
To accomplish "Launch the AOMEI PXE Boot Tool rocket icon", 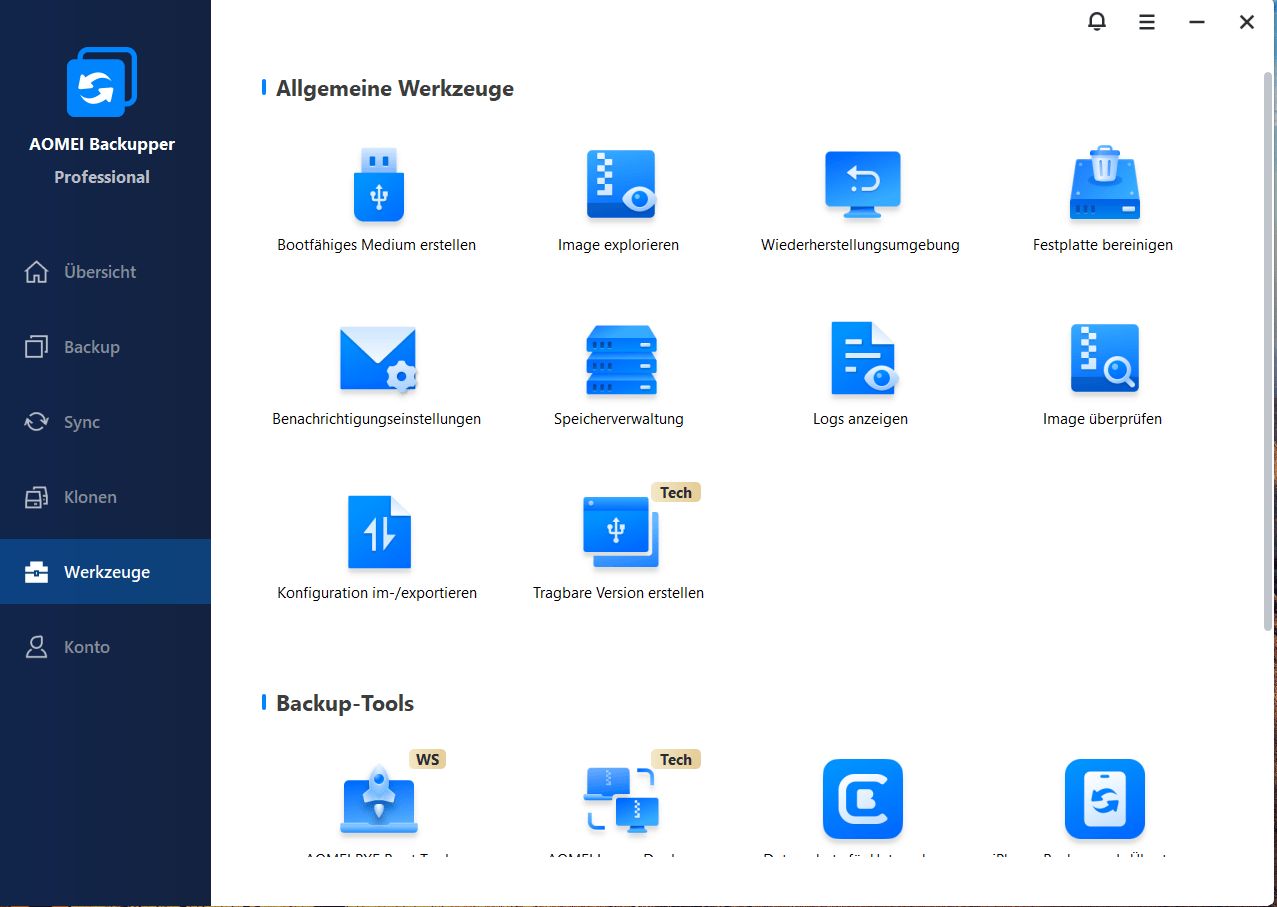I will coord(378,801).
